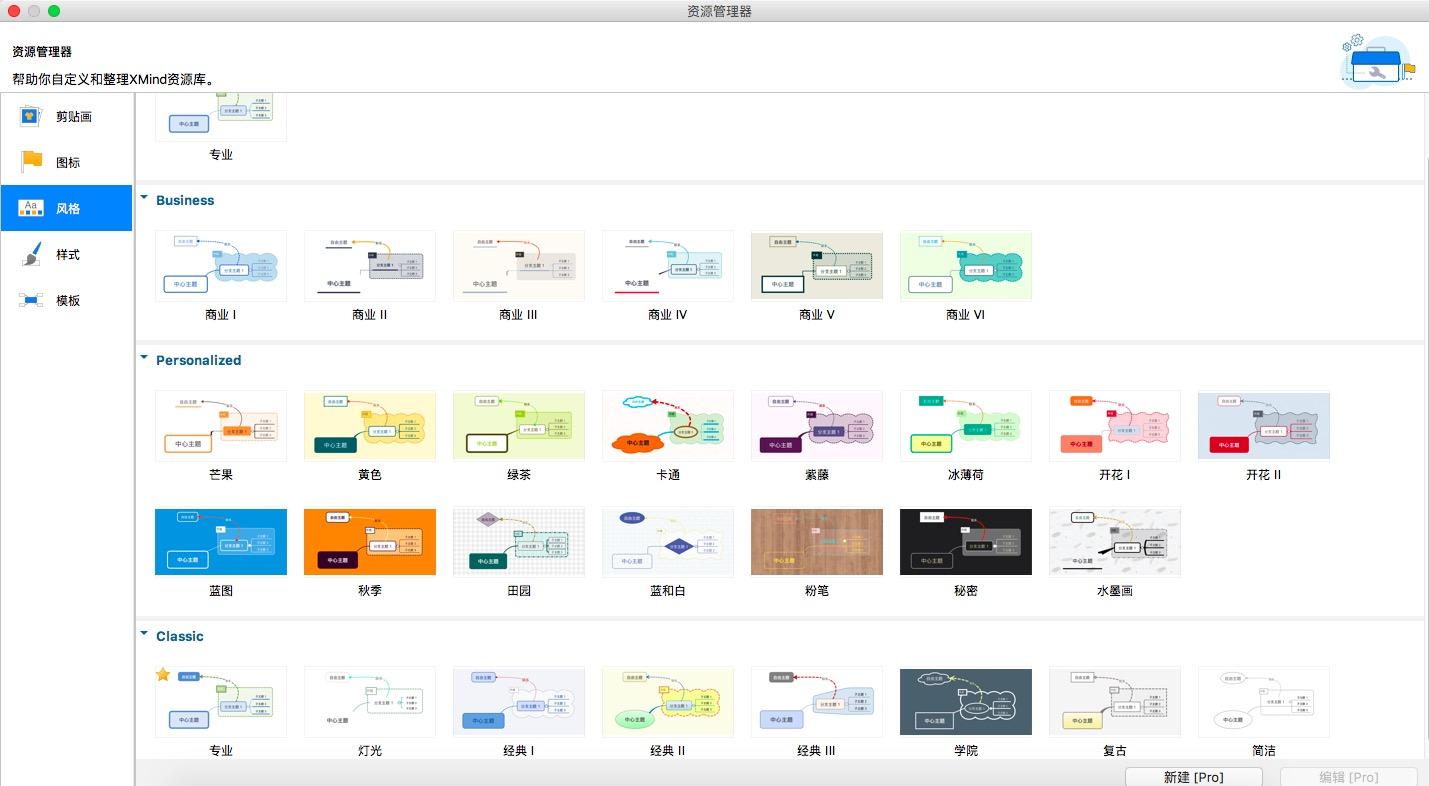Select the 经典 II style thumbnail
1429x786 pixels.
click(668, 702)
